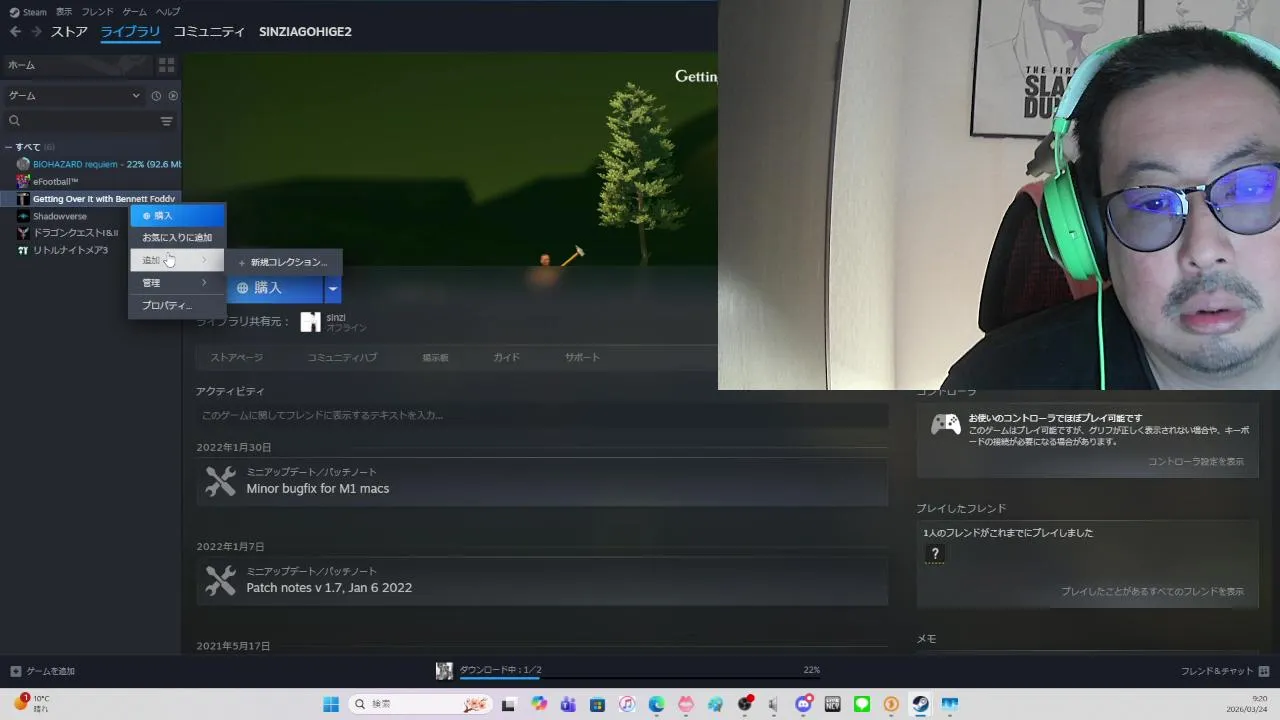Click the BIOHAZARD requiem game icon
This screenshot has width=1280, height=720.
click(x=23, y=164)
